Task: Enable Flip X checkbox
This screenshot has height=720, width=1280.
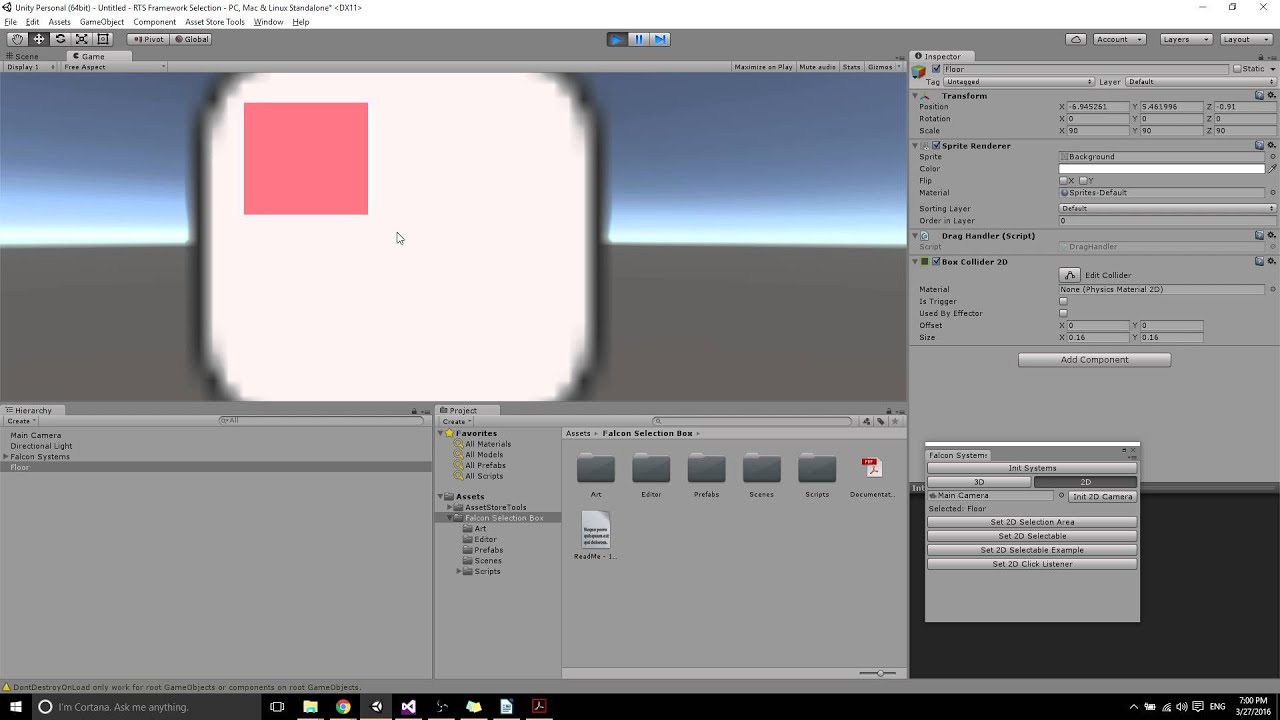Action: 1063,181
